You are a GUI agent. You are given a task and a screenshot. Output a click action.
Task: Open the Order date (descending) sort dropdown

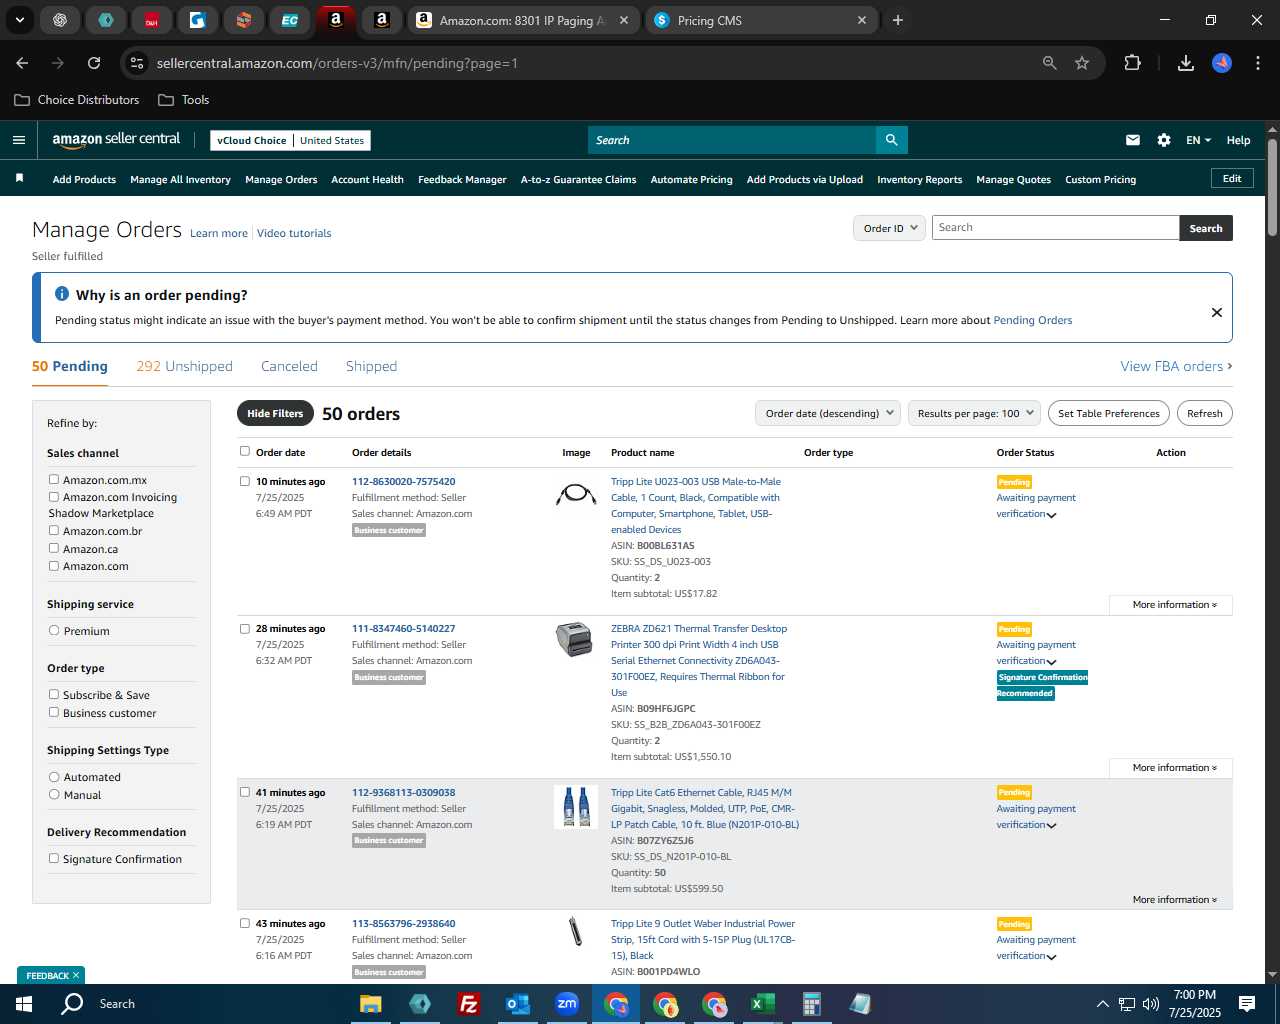[828, 413]
